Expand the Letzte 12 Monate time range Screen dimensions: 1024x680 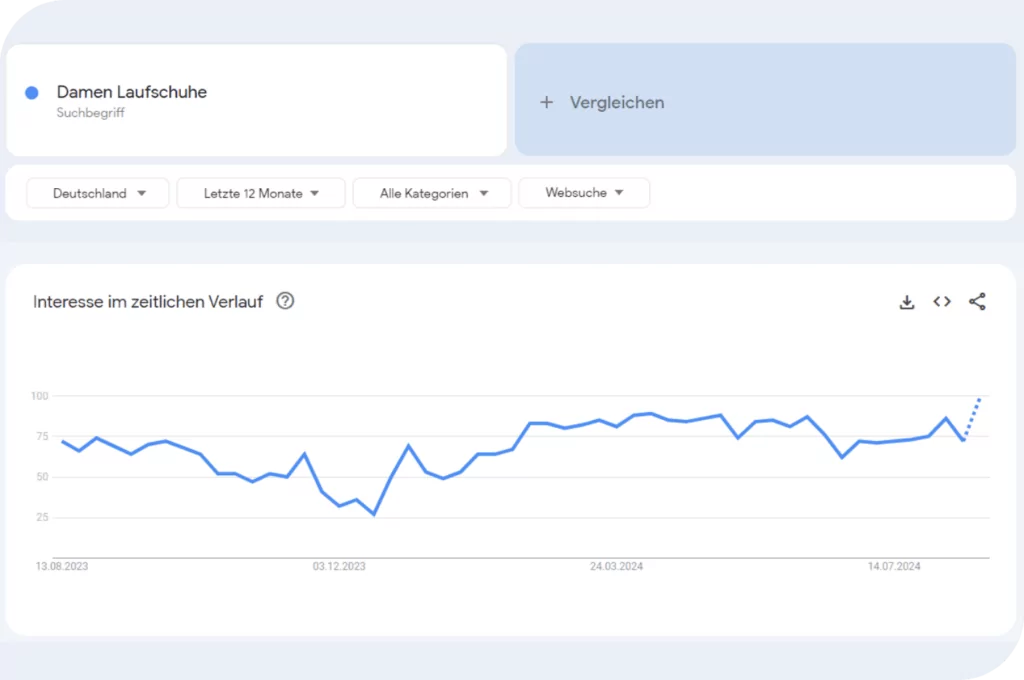261,193
